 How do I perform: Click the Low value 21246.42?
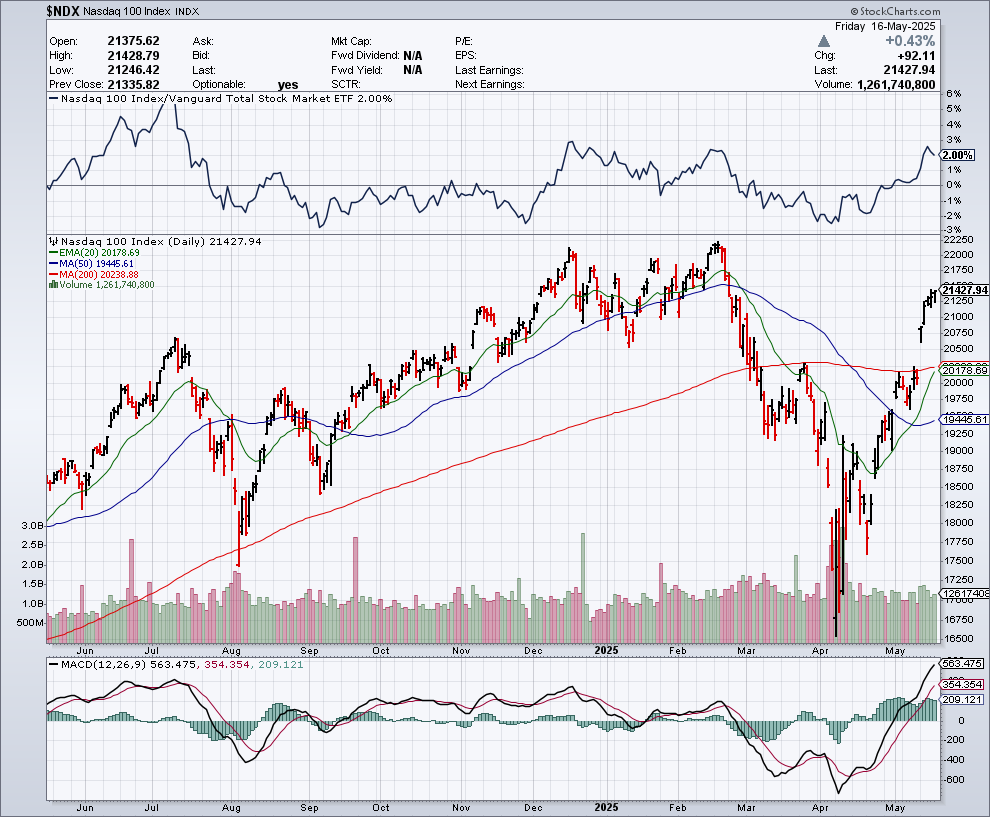pyautogui.click(x=133, y=70)
